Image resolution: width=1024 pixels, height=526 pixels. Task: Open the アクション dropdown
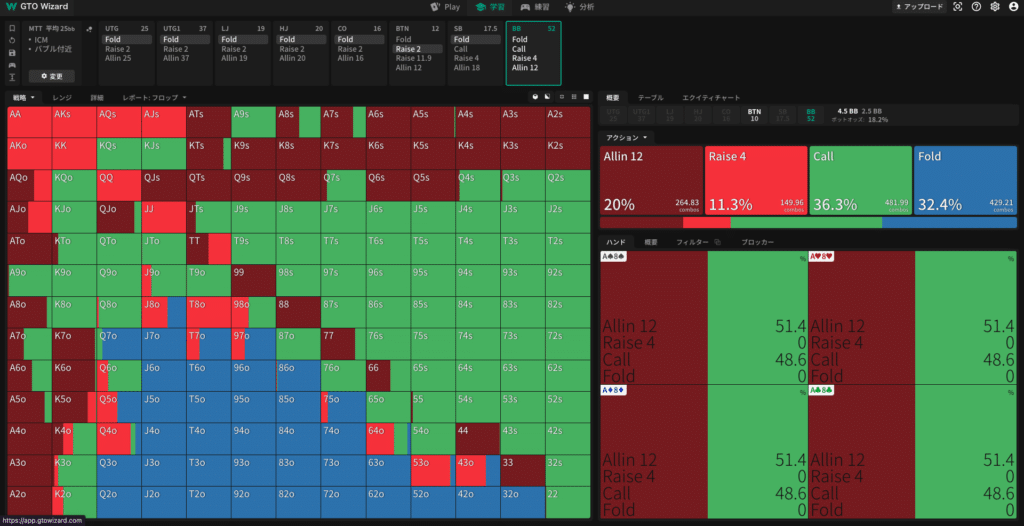click(626, 138)
